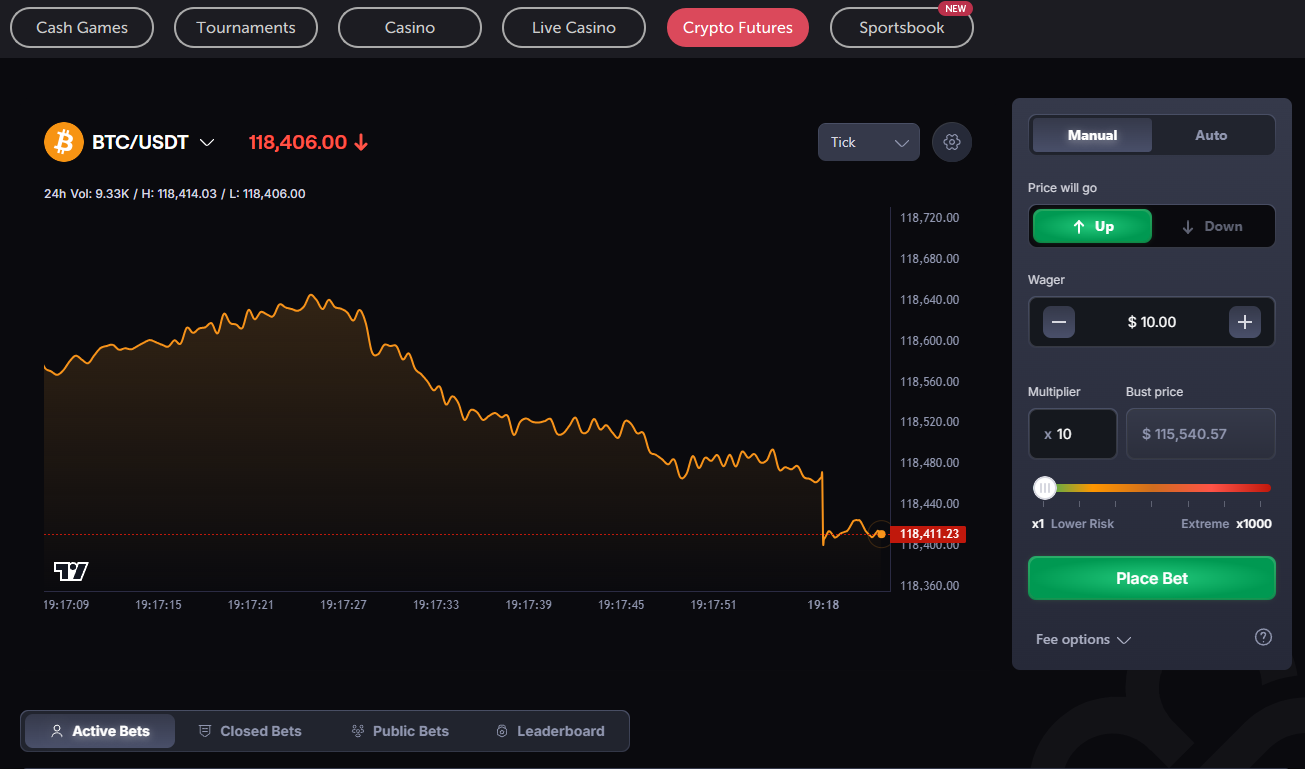Open the Sportsbook section
Image resolution: width=1305 pixels, height=769 pixels.
coord(902,27)
